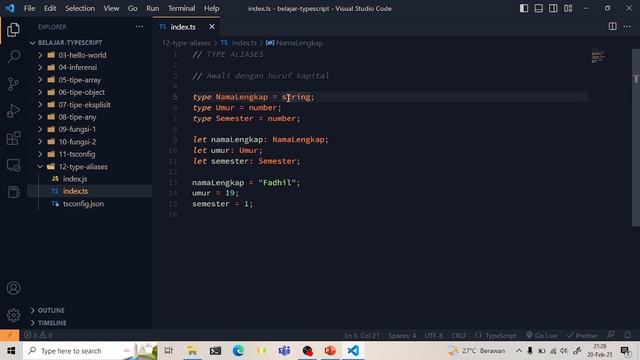Image resolution: width=640 pixels, height=360 pixels.
Task: Change line ending via CRLF indicator
Action: [459, 335]
